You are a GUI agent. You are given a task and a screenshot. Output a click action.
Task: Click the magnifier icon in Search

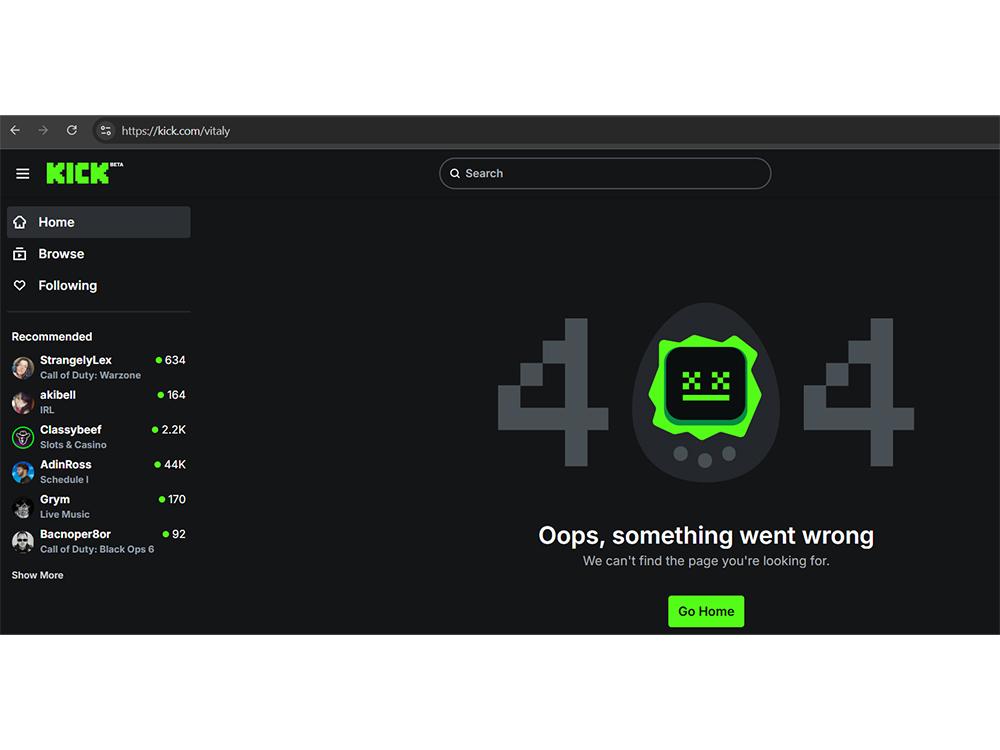coord(455,173)
